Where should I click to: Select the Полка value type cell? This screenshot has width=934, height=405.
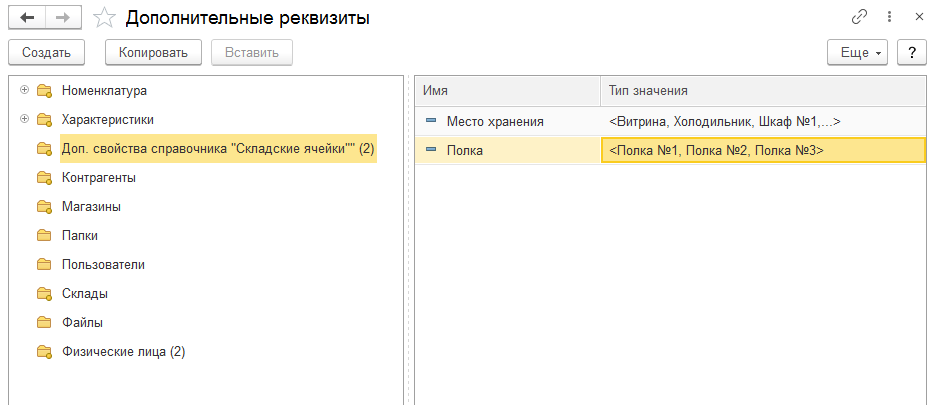point(763,150)
